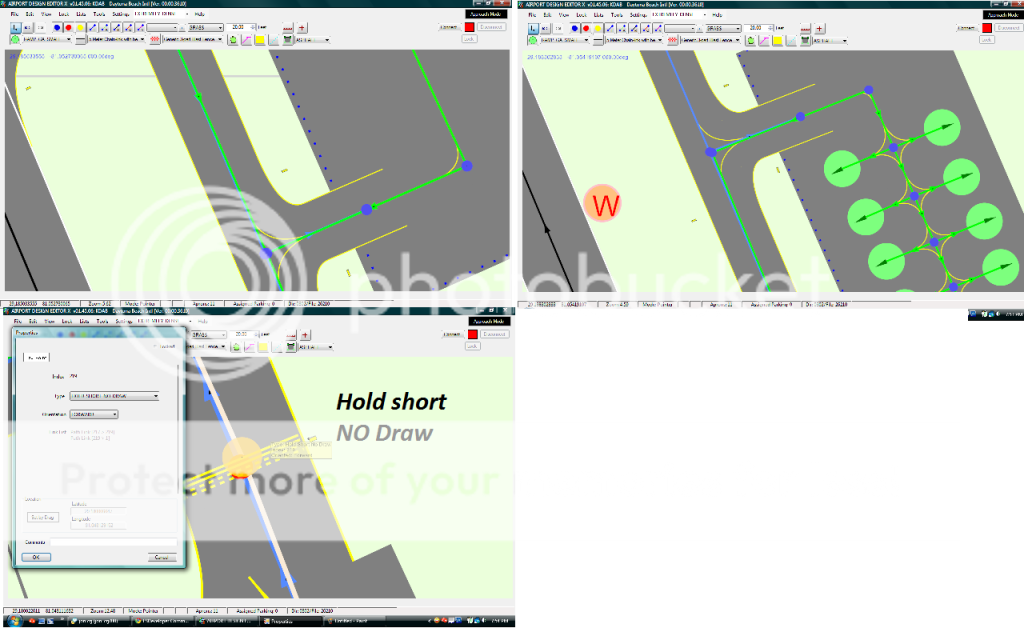This screenshot has height=640, width=1024.
Task: Open the GRASS surface type dropdown
Action: coord(219,27)
